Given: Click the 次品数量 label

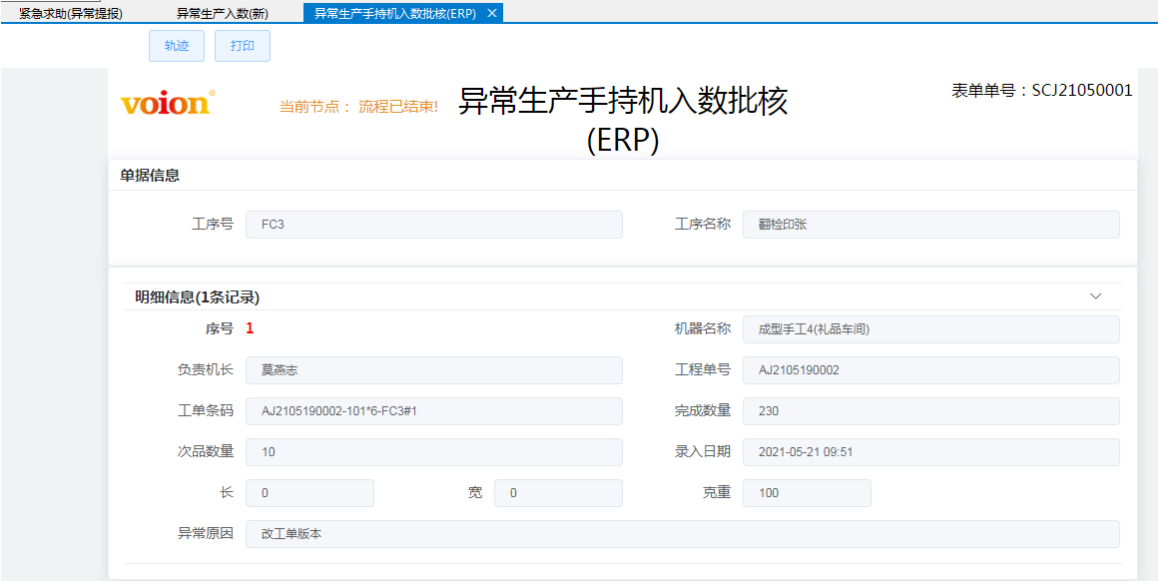Looking at the screenshot, I should click(205, 452).
